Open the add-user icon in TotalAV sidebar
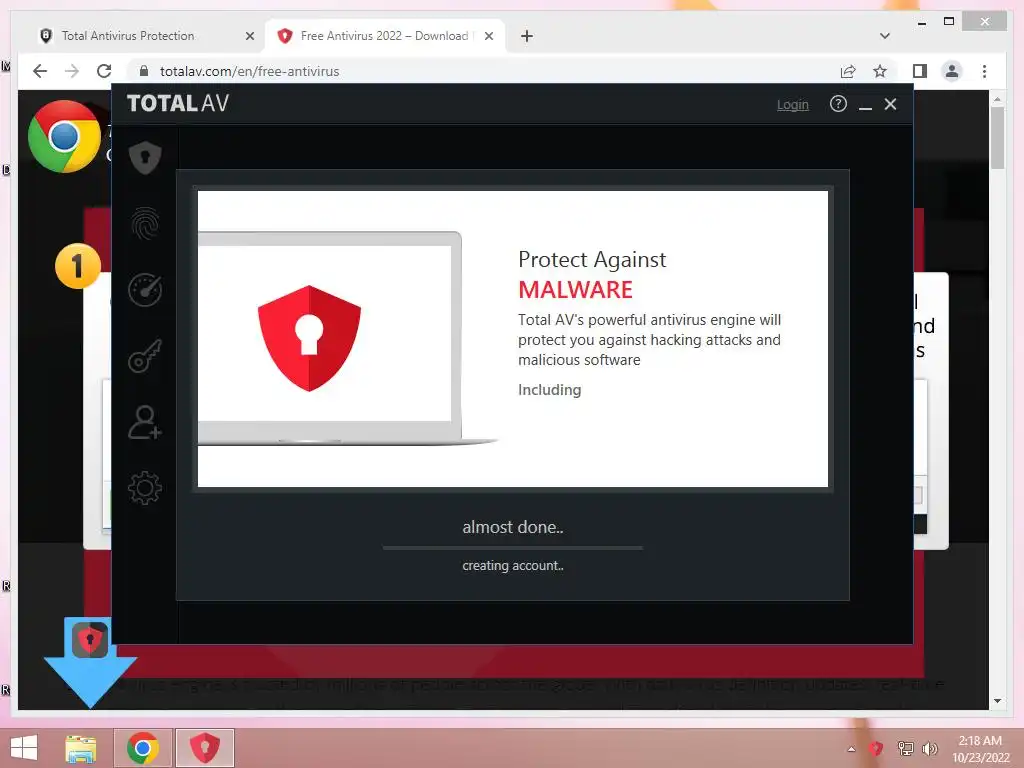The height and width of the screenshot is (768, 1024). 144,423
